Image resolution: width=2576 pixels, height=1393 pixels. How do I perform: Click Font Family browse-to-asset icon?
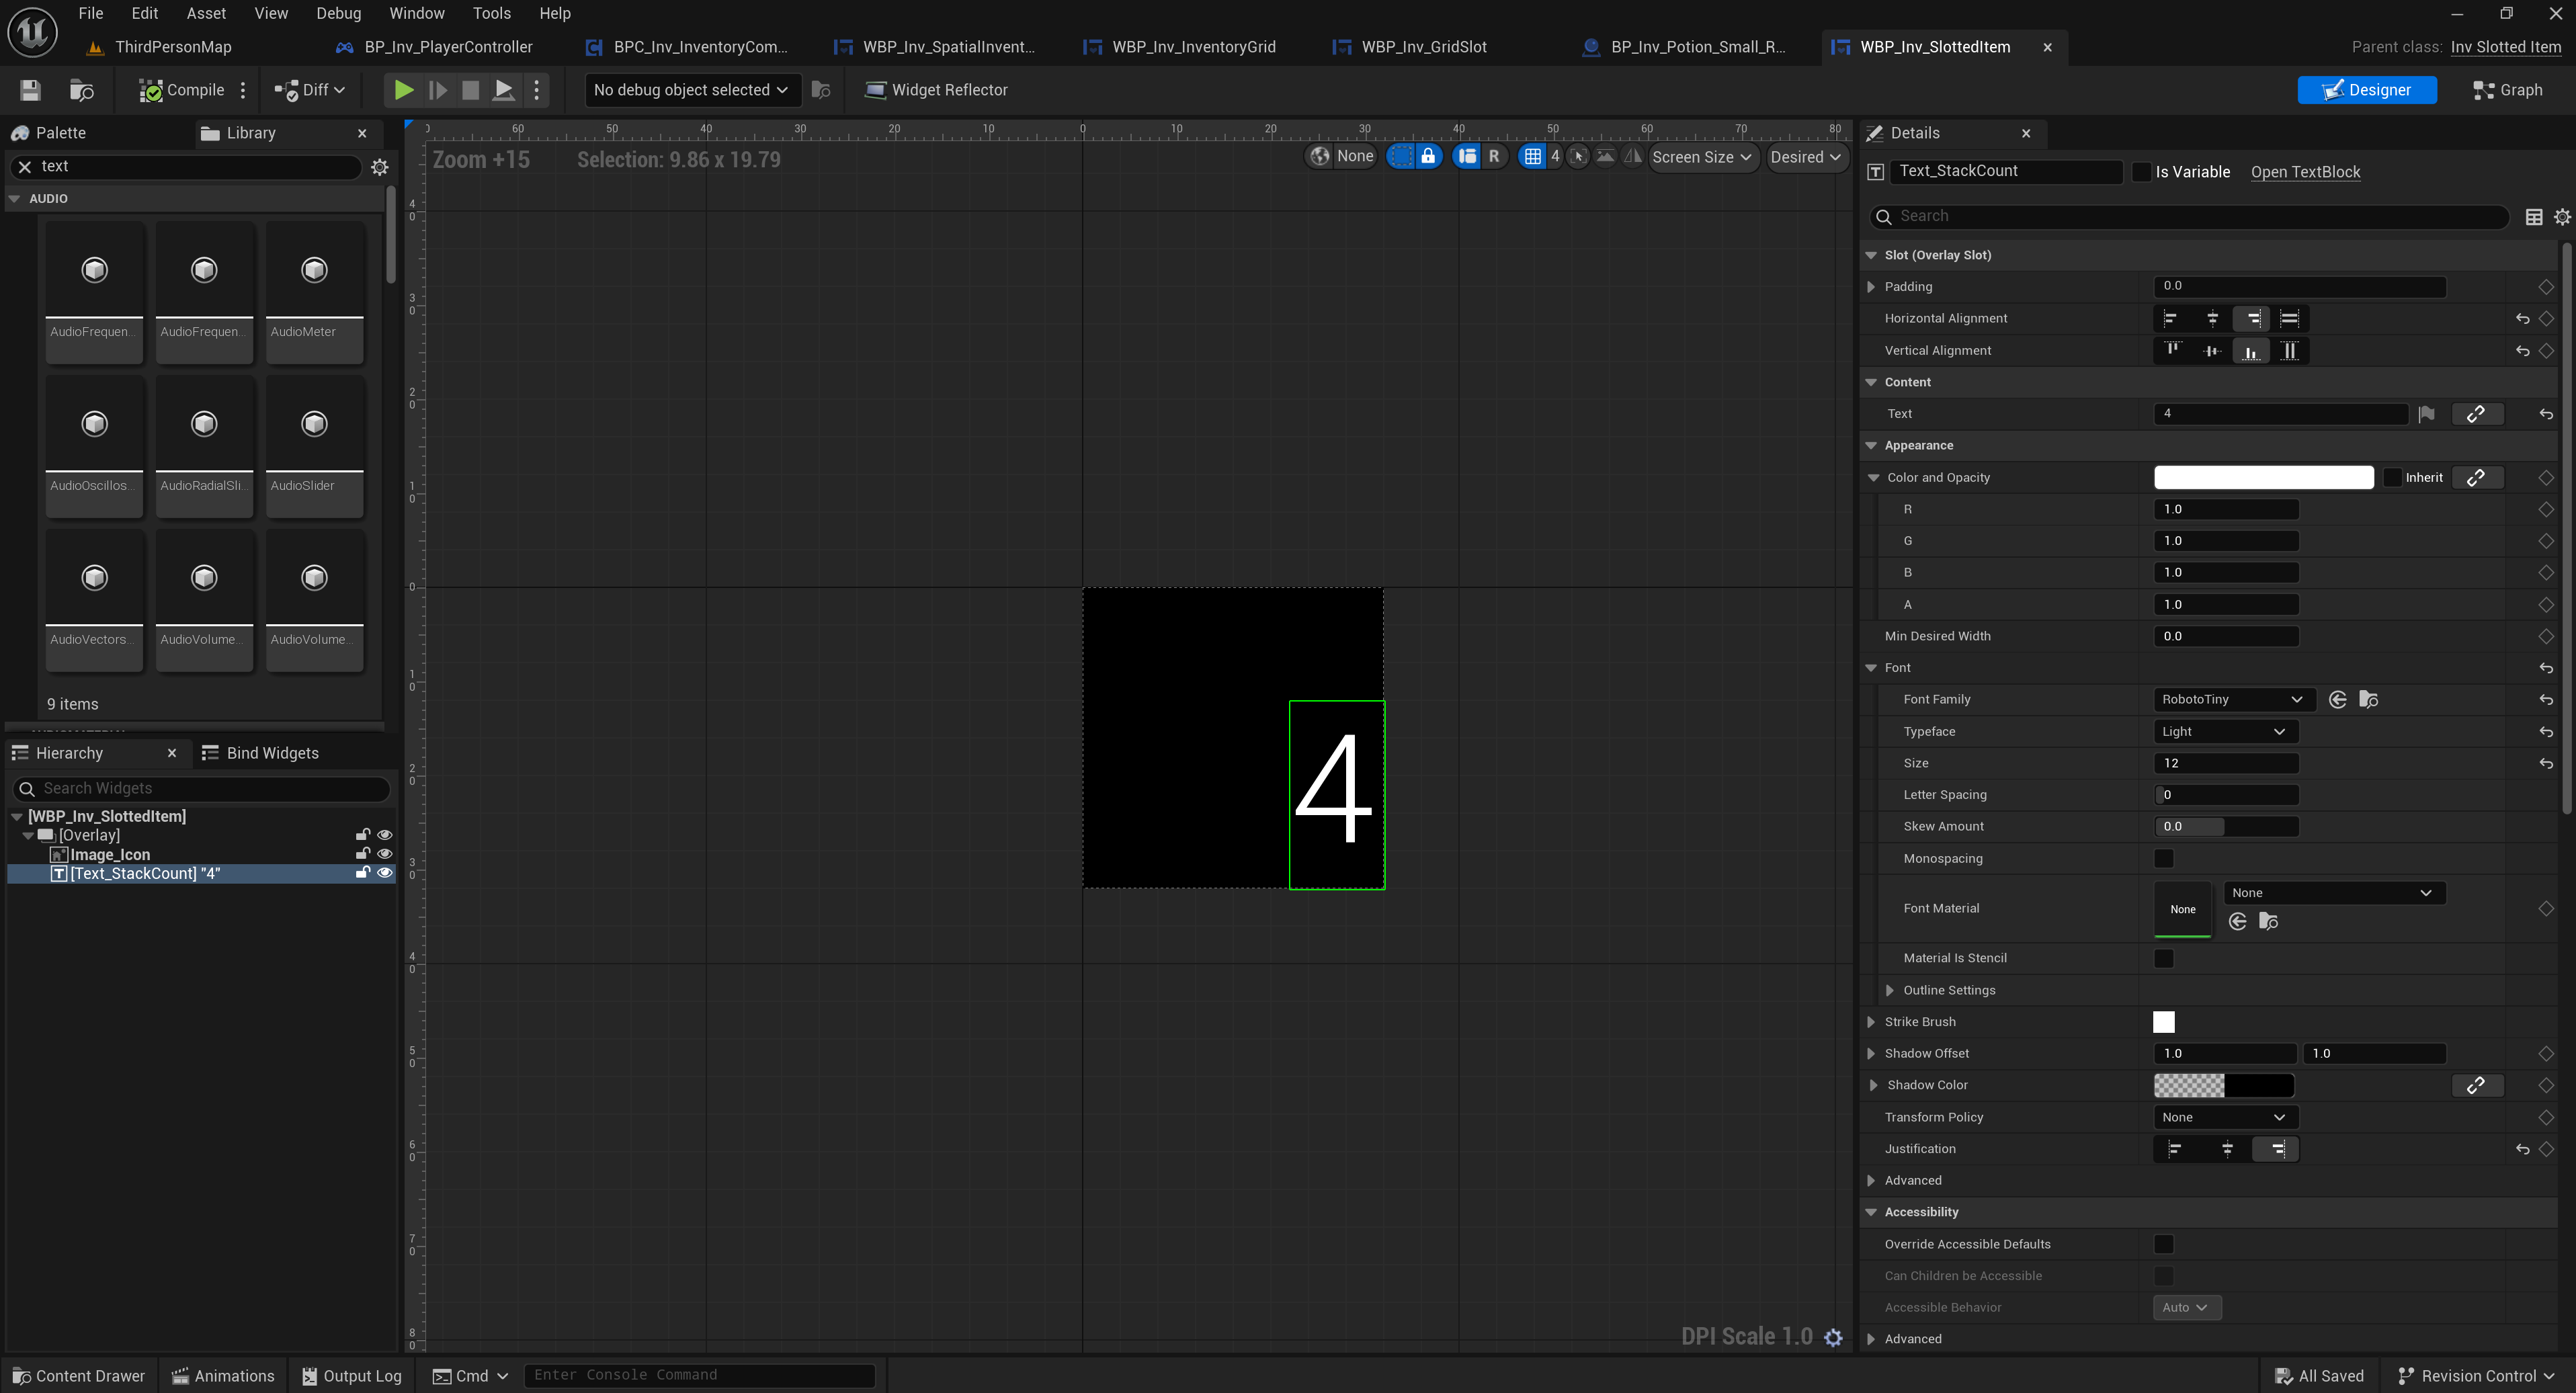(2368, 700)
